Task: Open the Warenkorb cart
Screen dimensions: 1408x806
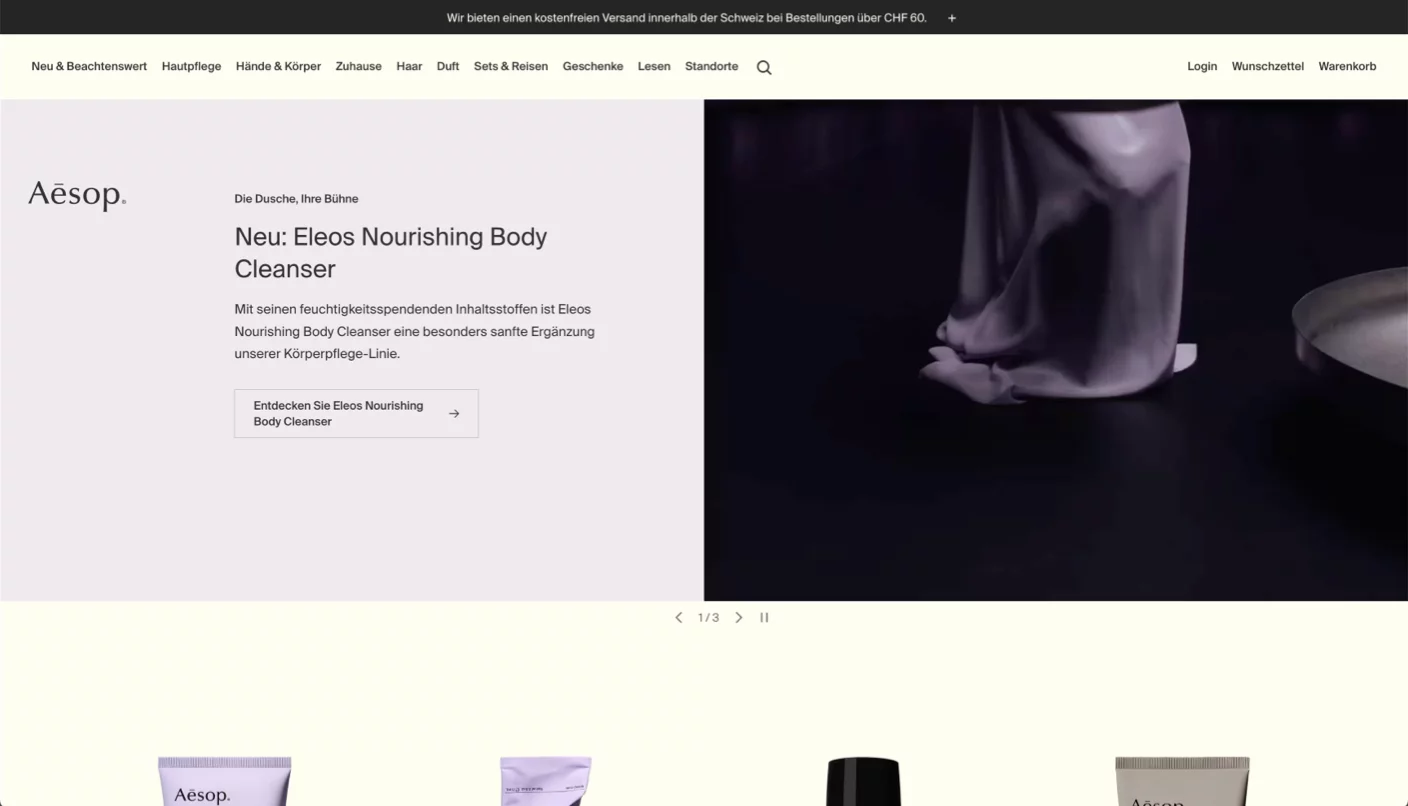Action: (1347, 67)
